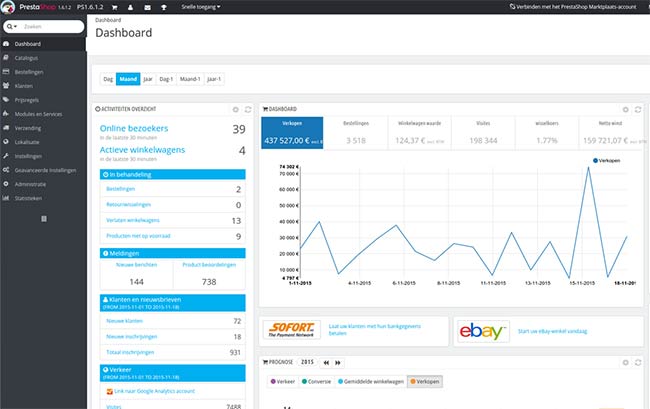
Task: Click Verbinden met PrestaShop Marktplaats-account link
Action: [572, 7]
